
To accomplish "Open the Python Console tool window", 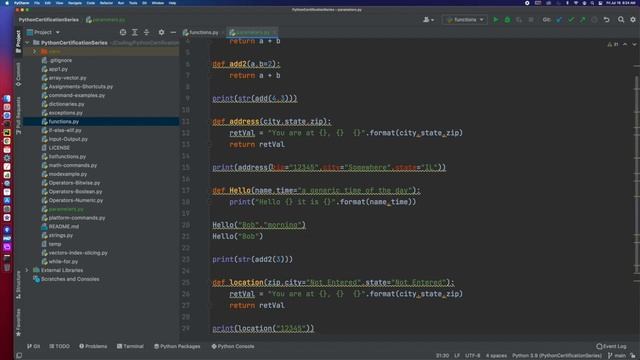I will (233, 346).
